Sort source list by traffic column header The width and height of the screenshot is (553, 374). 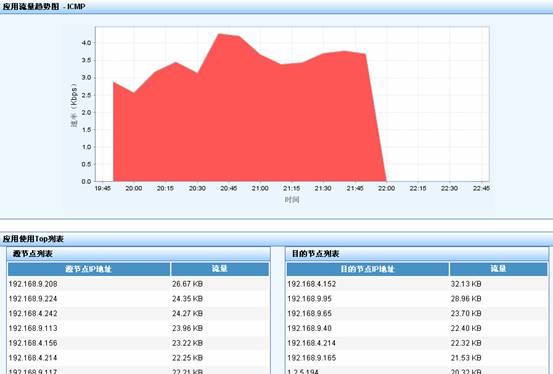click(220, 269)
